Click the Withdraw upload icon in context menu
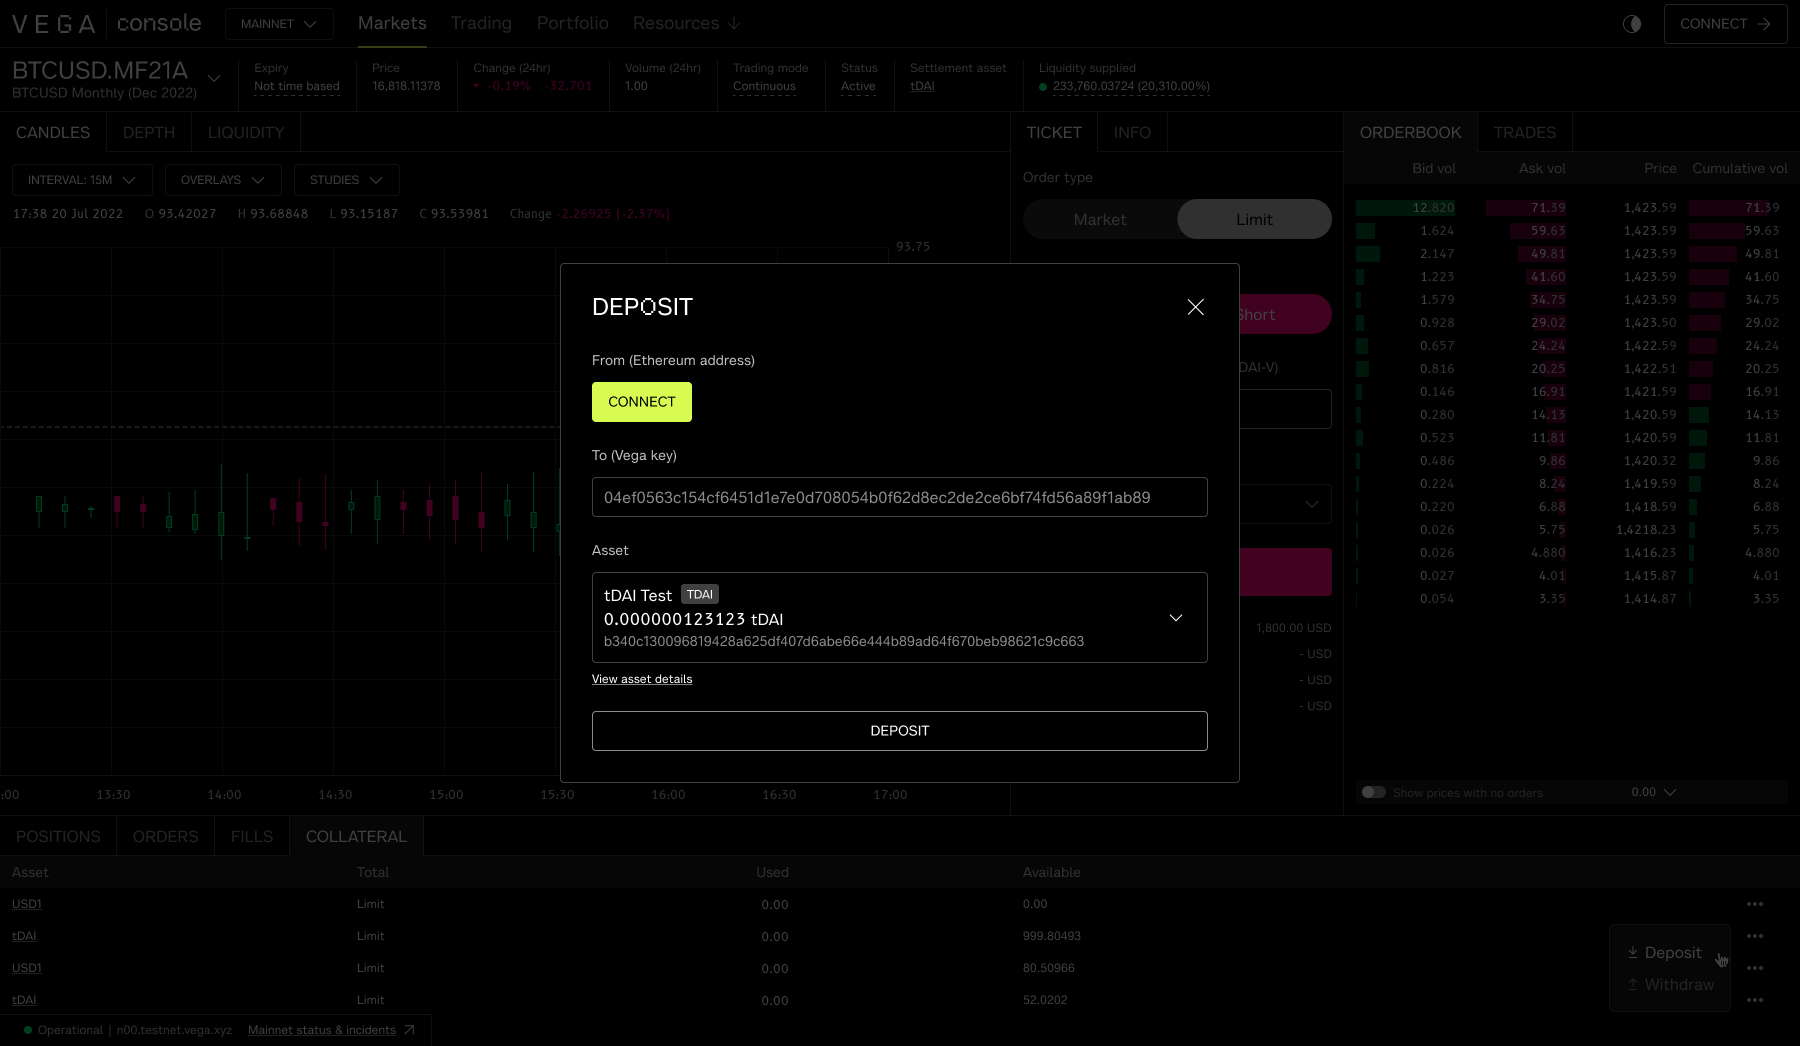 pos(1633,985)
